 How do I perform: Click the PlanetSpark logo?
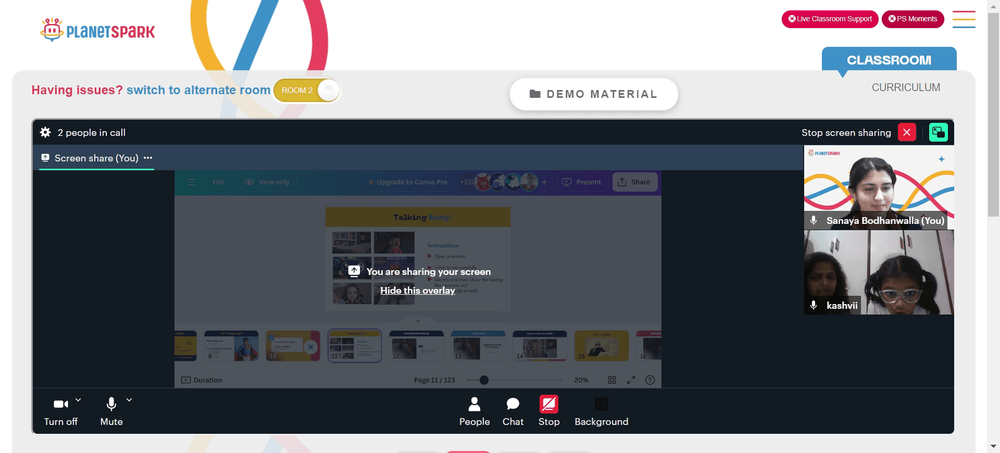97,30
